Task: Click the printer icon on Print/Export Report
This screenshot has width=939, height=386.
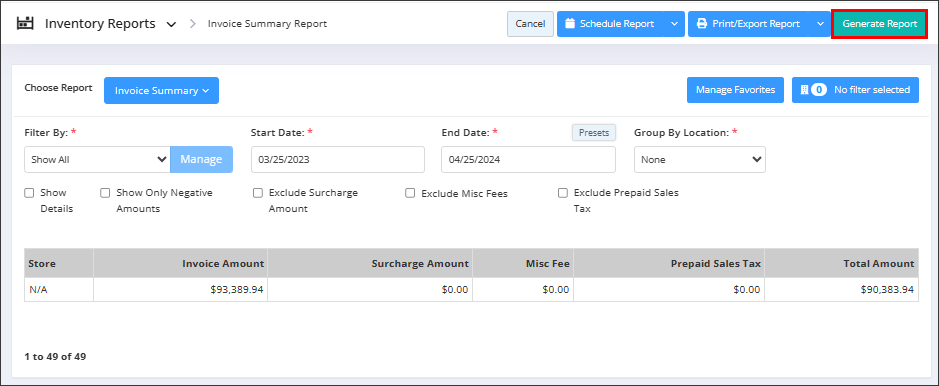Action: pyautogui.click(x=701, y=24)
